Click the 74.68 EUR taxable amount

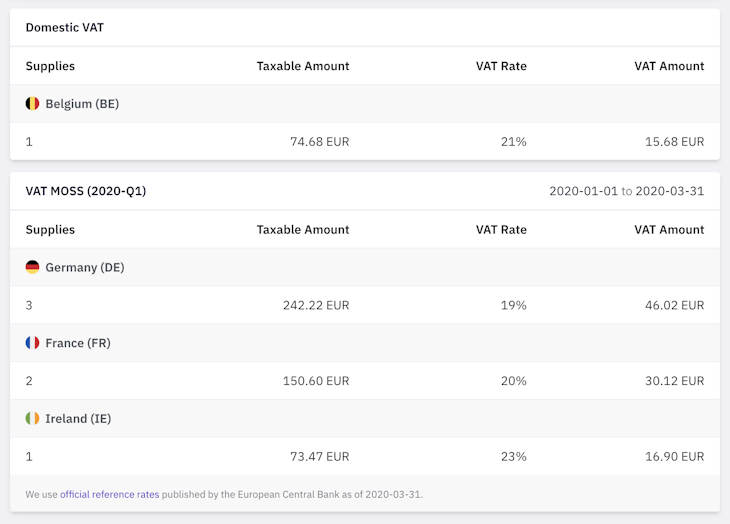point(319,142)
